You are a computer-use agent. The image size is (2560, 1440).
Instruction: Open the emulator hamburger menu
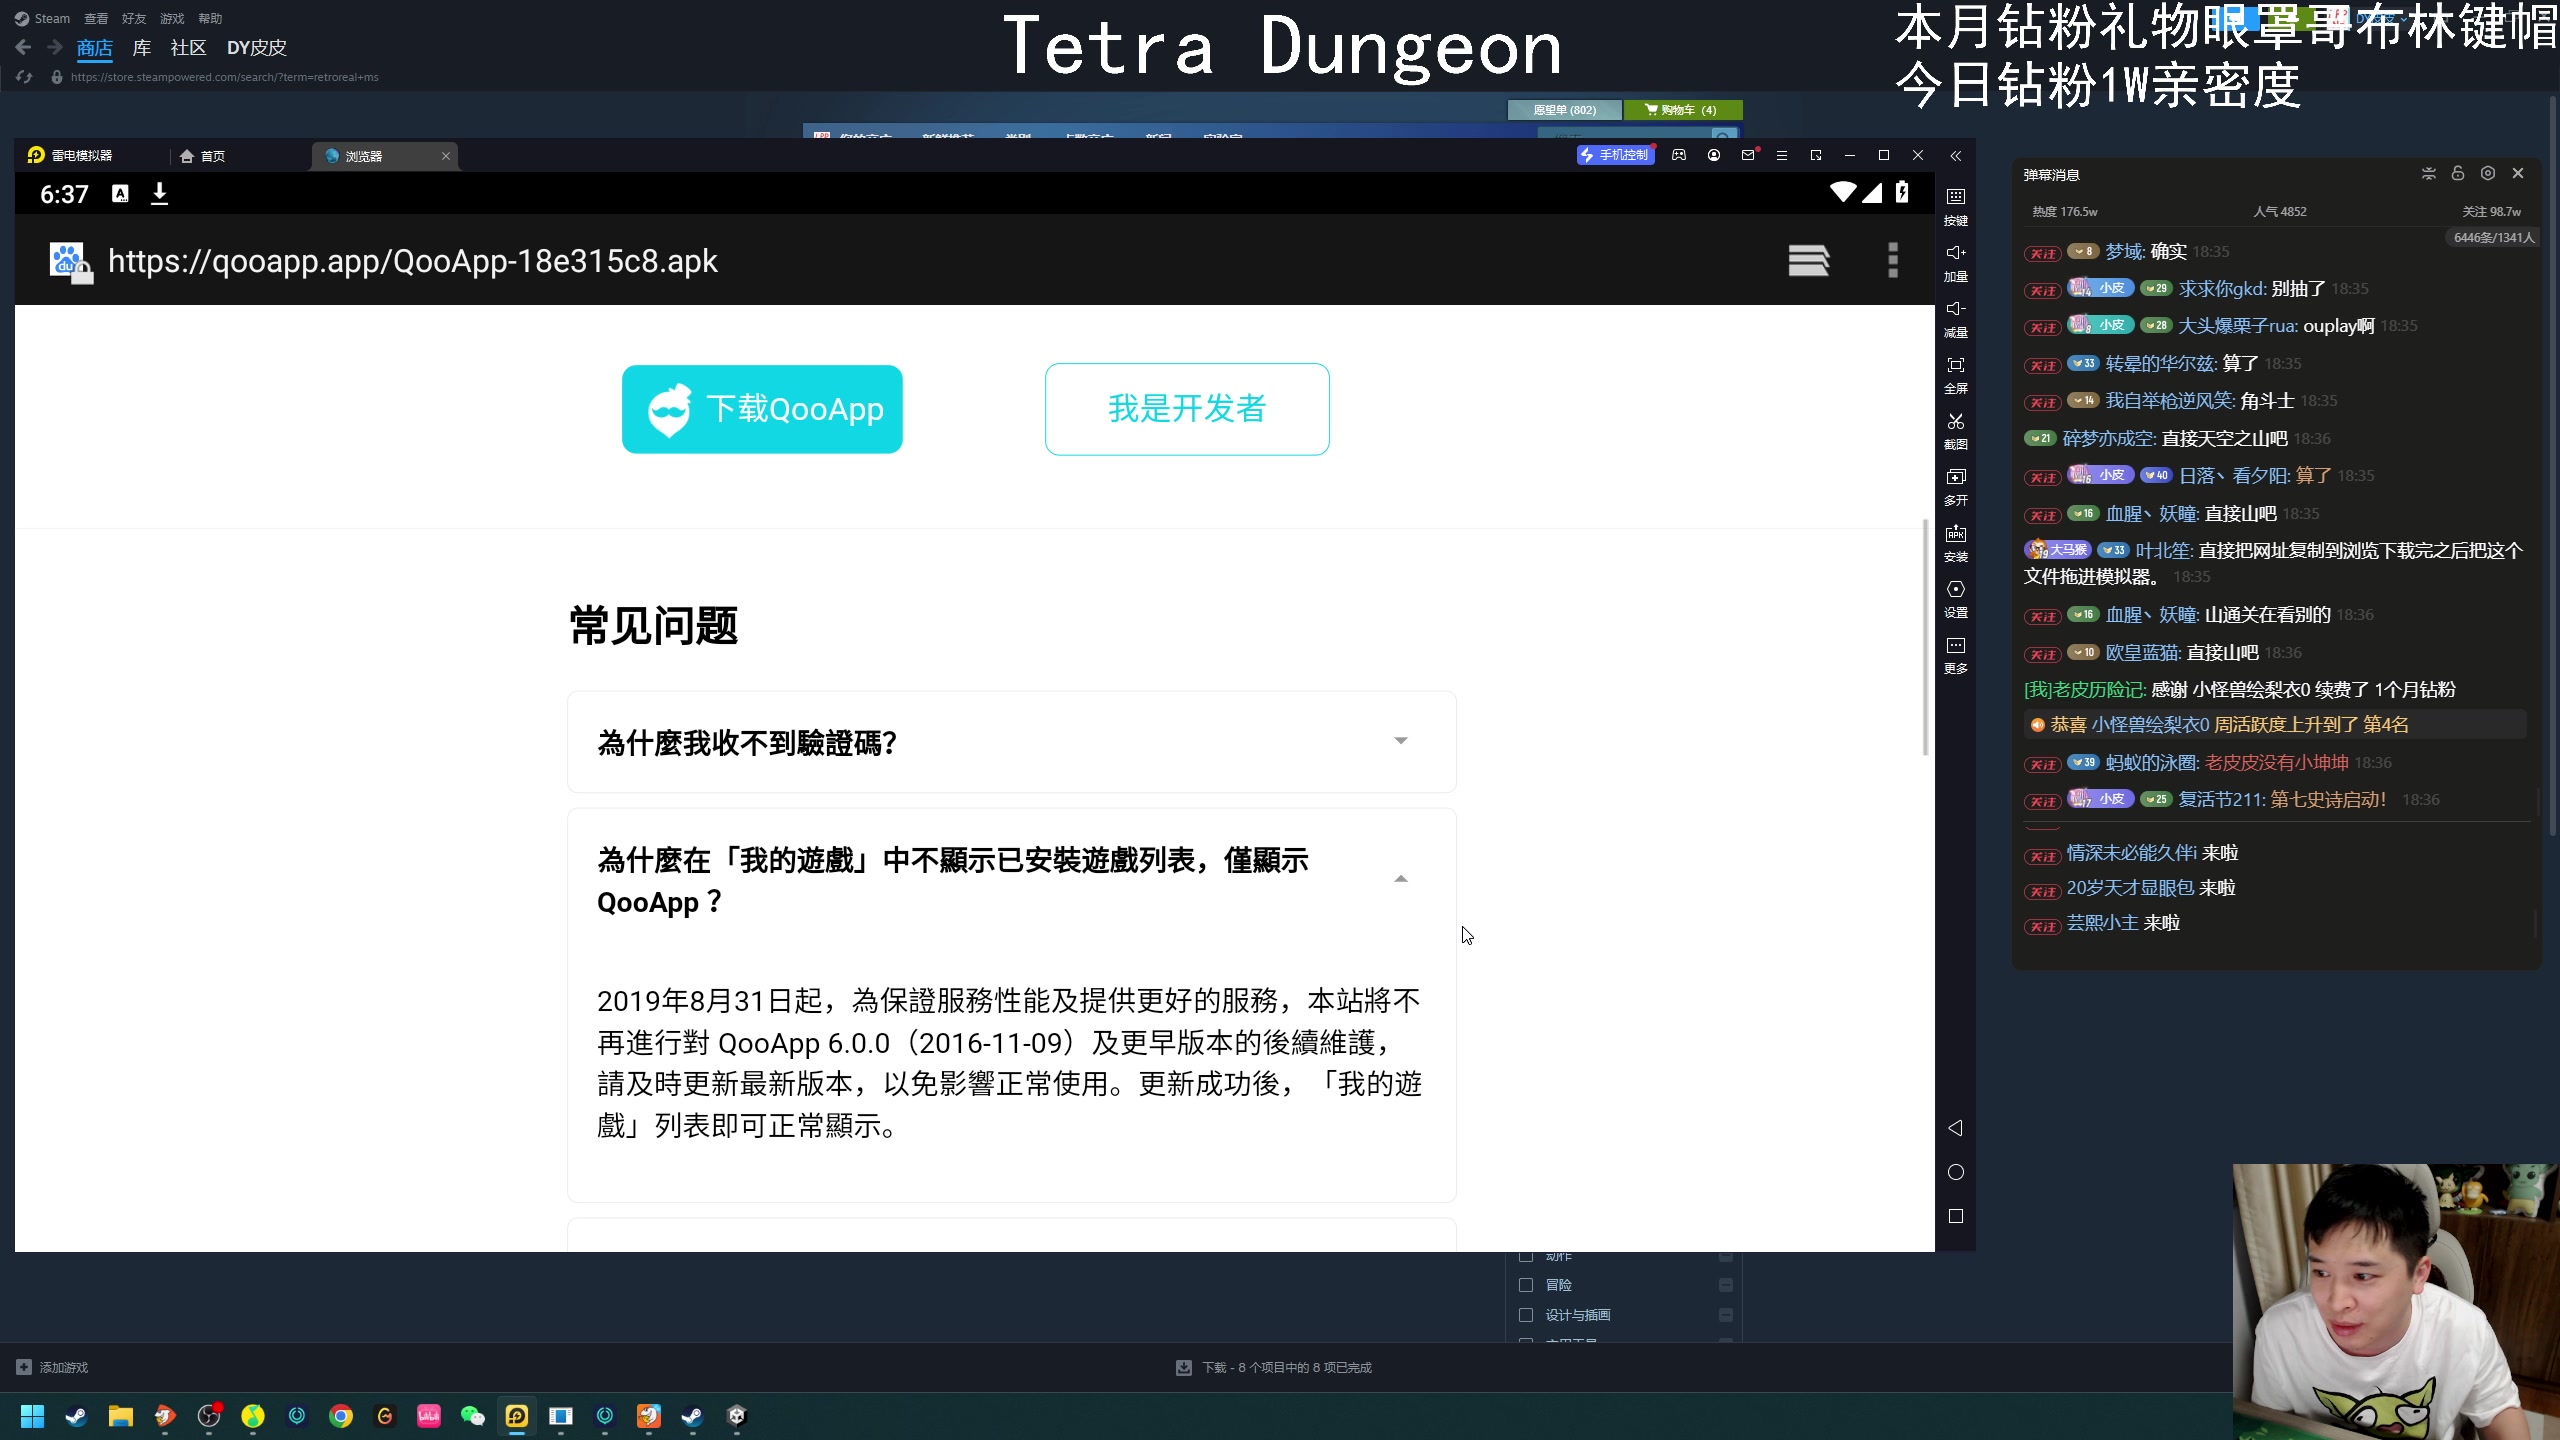(x=1781, y=155)
